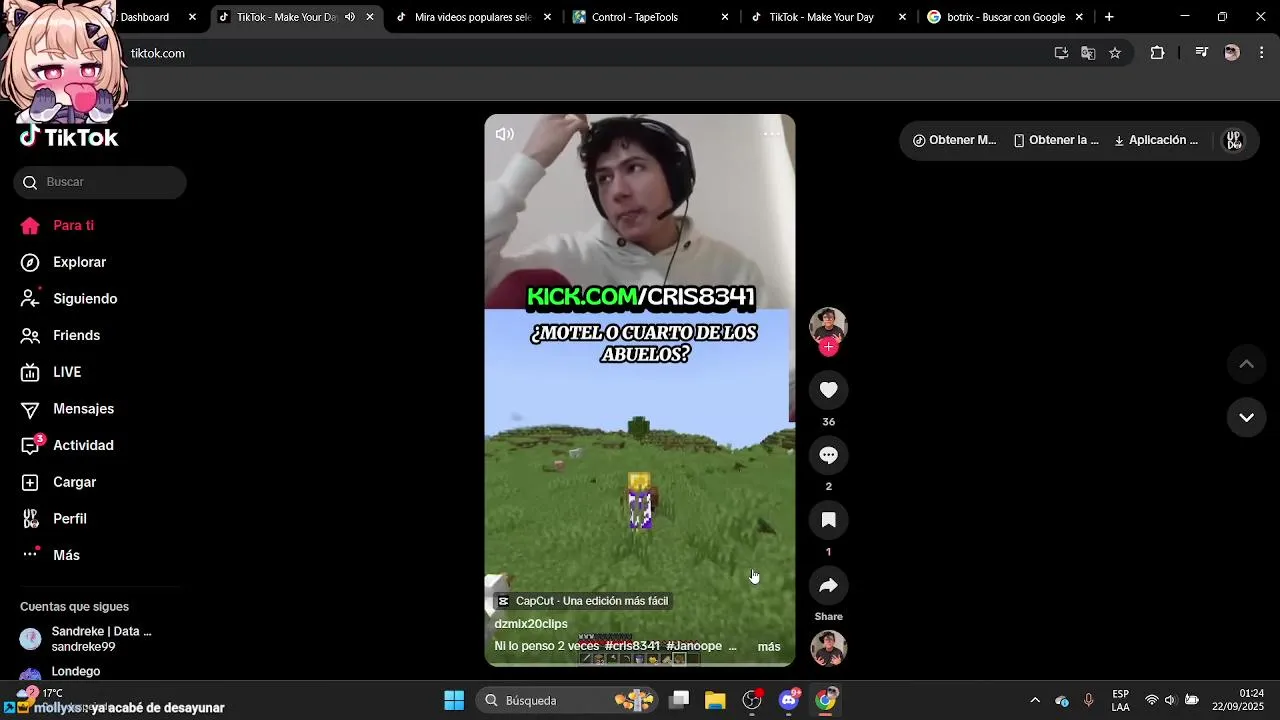Image resolution: width=1280 pixels, height=720 pixels.
Task: Switch to 'botrix - Buscar con Google' tab
Action: point(1004,17)
